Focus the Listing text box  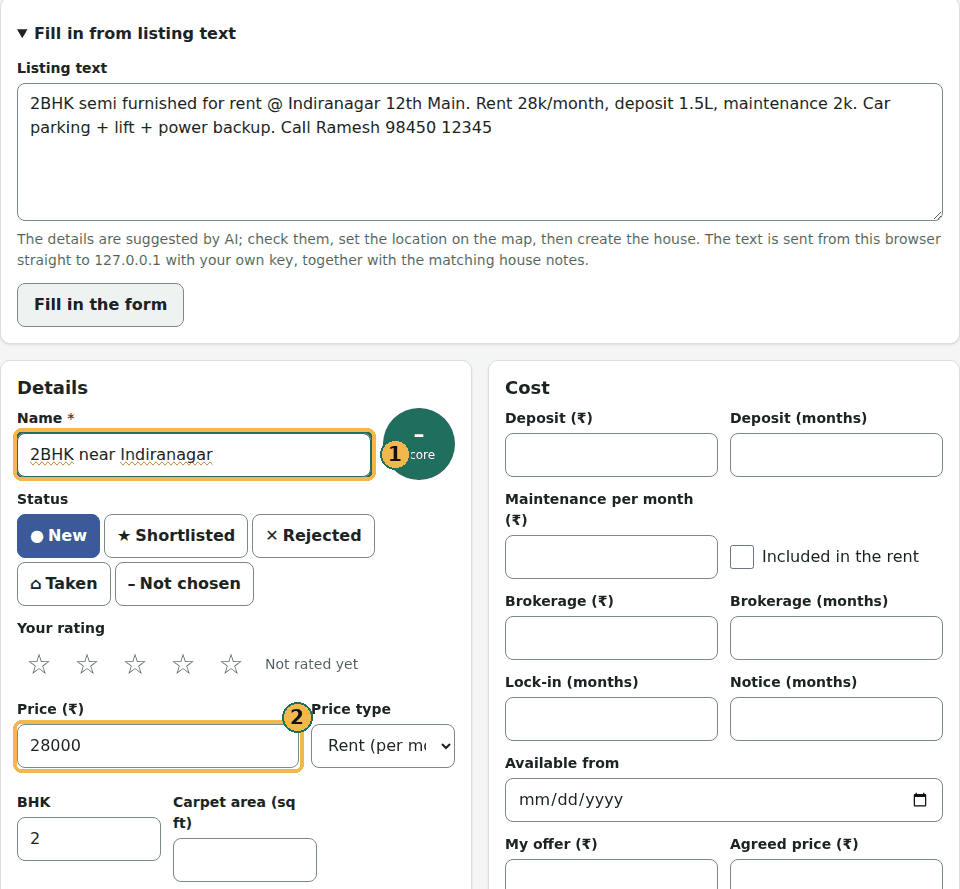480,152
